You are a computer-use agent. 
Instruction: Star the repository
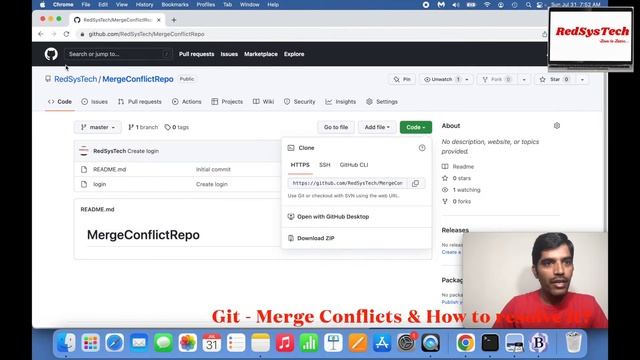tap(555, 79)
